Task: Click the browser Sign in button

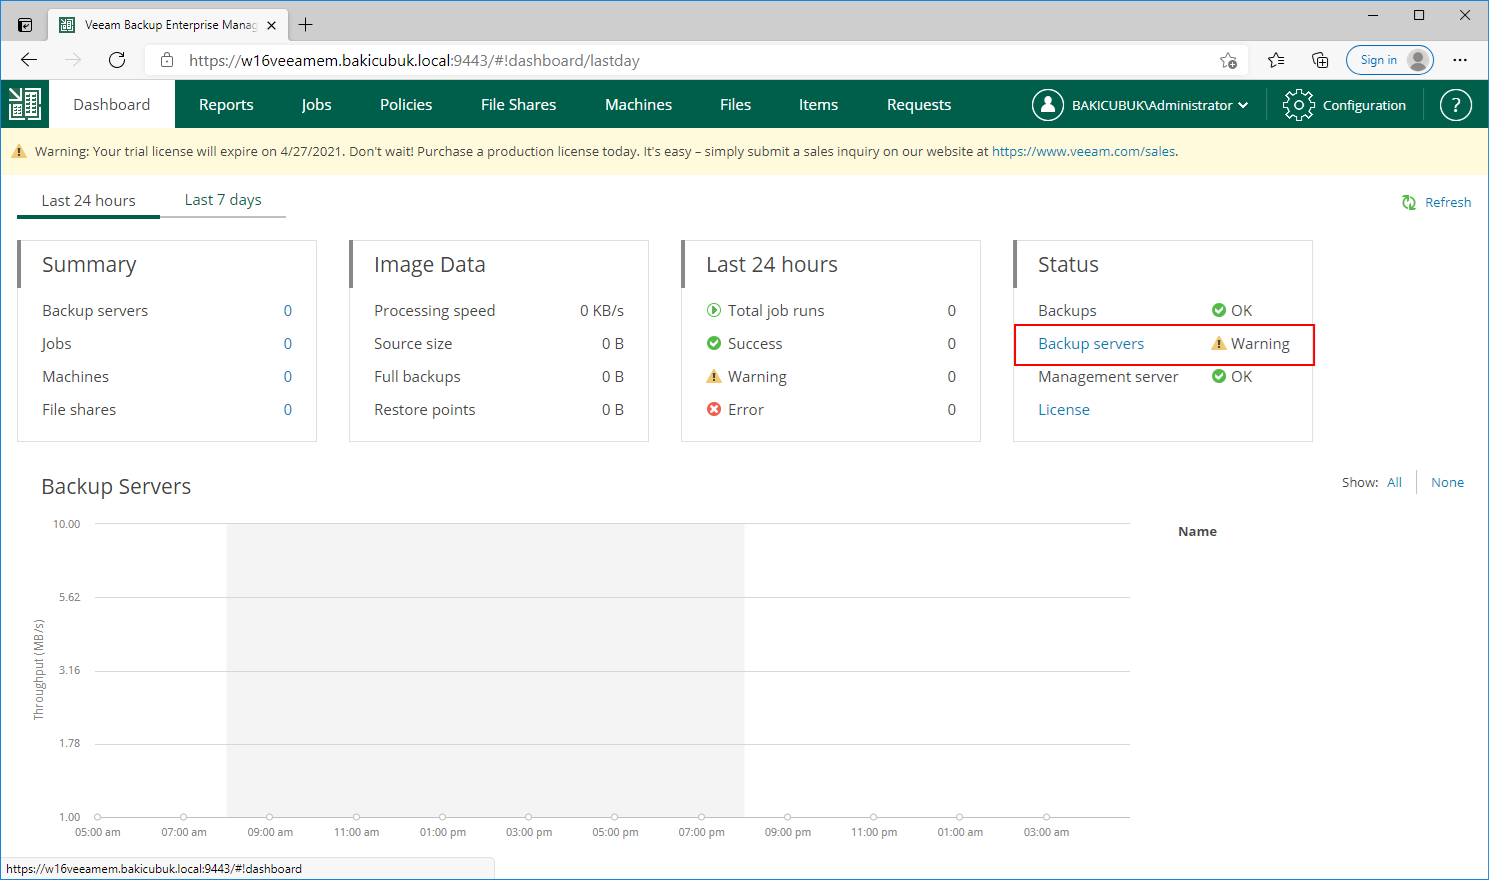Action: 1390,60
